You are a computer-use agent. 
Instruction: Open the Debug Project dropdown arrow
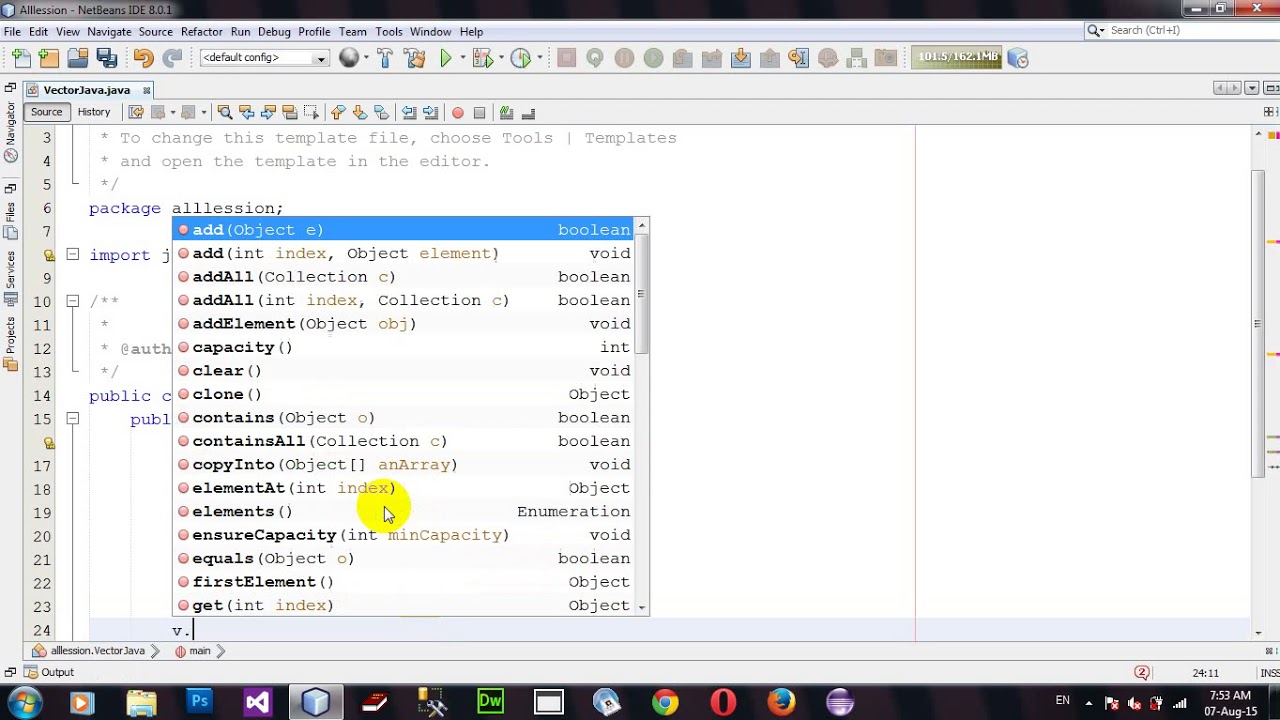[x=499, y=58]
